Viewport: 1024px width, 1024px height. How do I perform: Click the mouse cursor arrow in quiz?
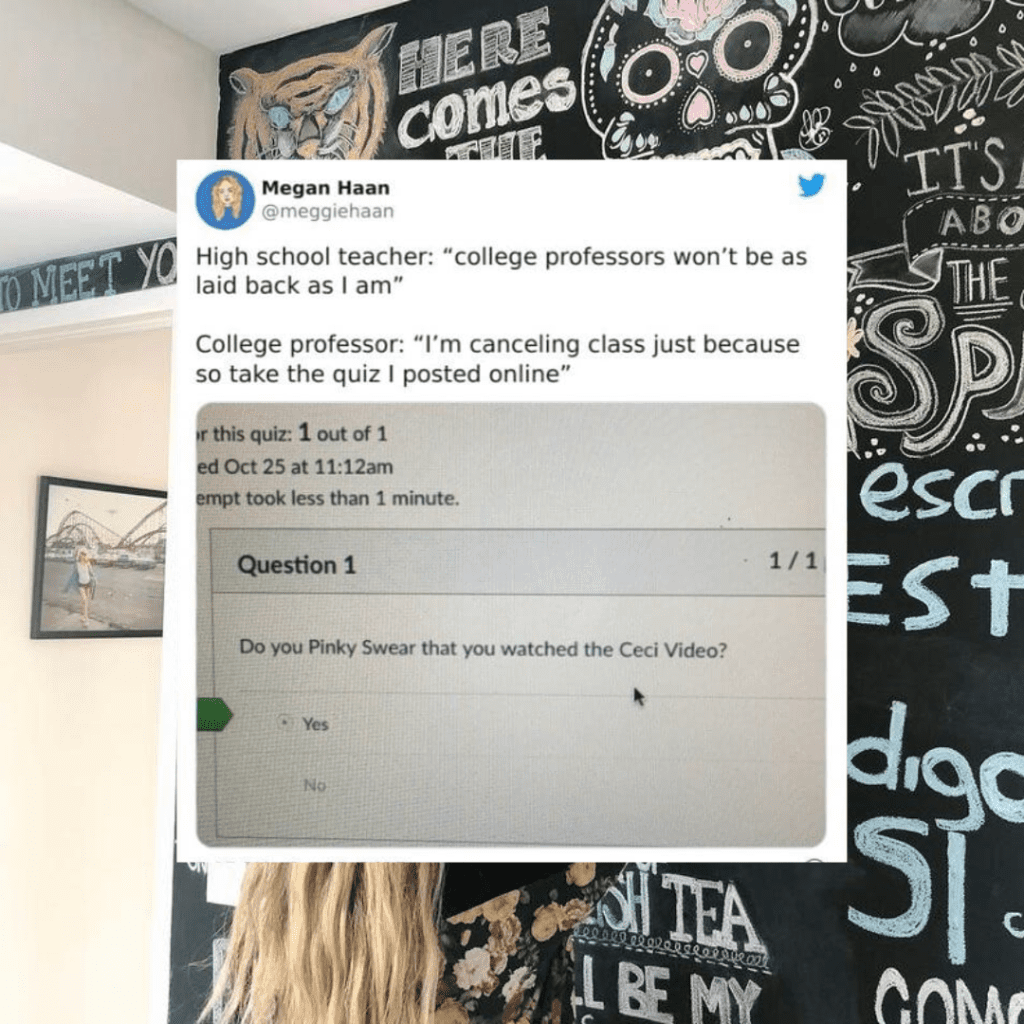point(639,697)
